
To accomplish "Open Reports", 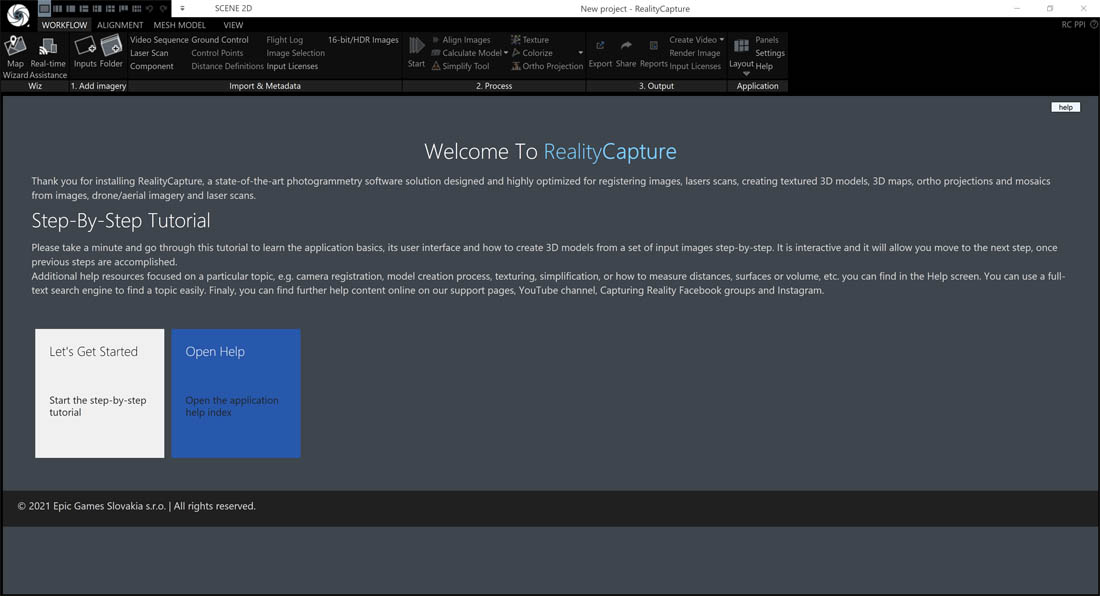I will [x=653, y=52].
